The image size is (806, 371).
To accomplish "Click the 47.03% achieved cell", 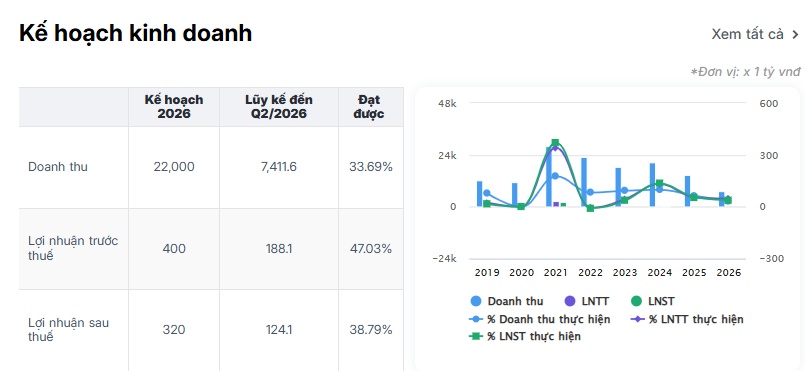I will pos(371,249).
